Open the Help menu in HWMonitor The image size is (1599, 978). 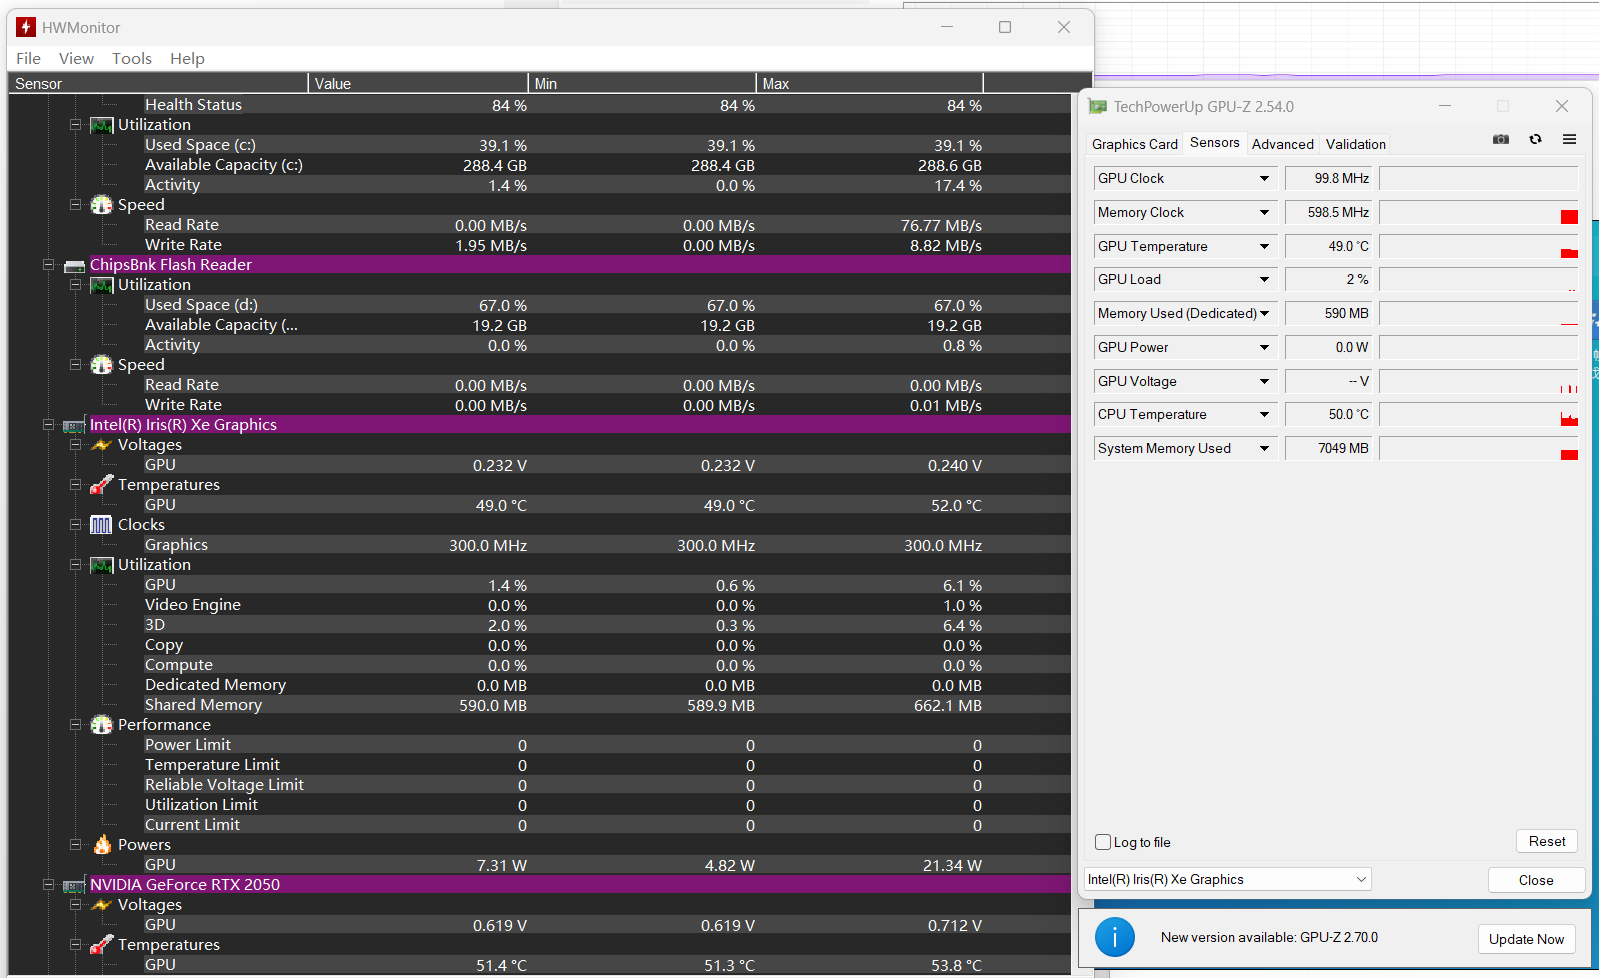187,59
